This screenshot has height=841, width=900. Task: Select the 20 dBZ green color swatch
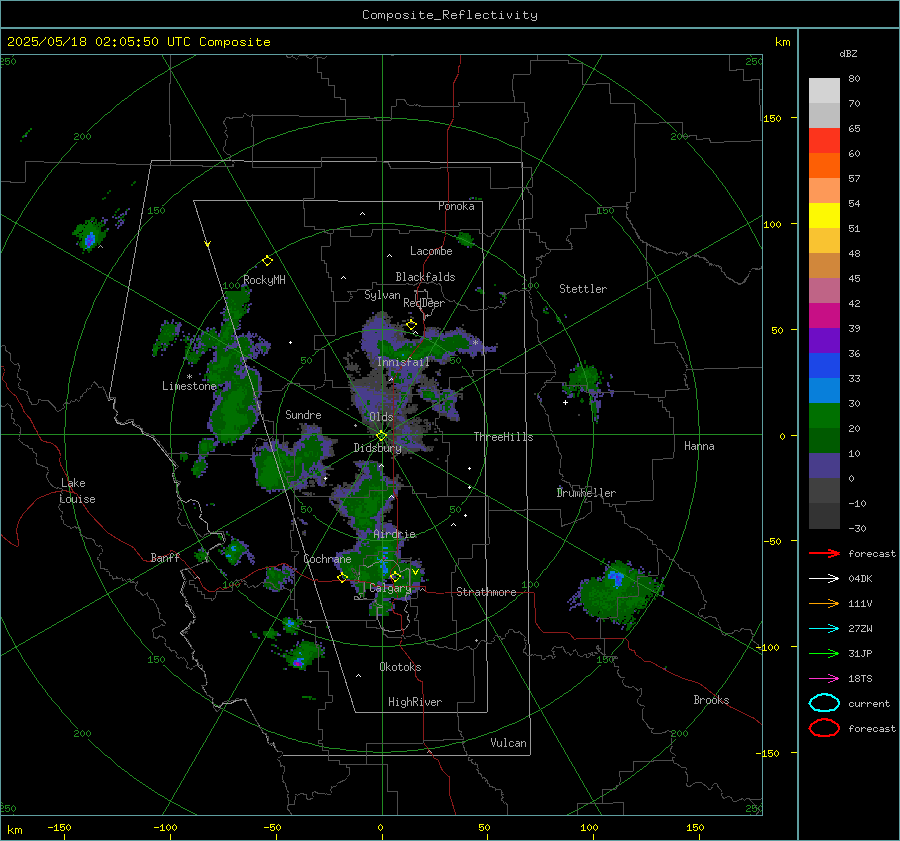tap(824, 416)
